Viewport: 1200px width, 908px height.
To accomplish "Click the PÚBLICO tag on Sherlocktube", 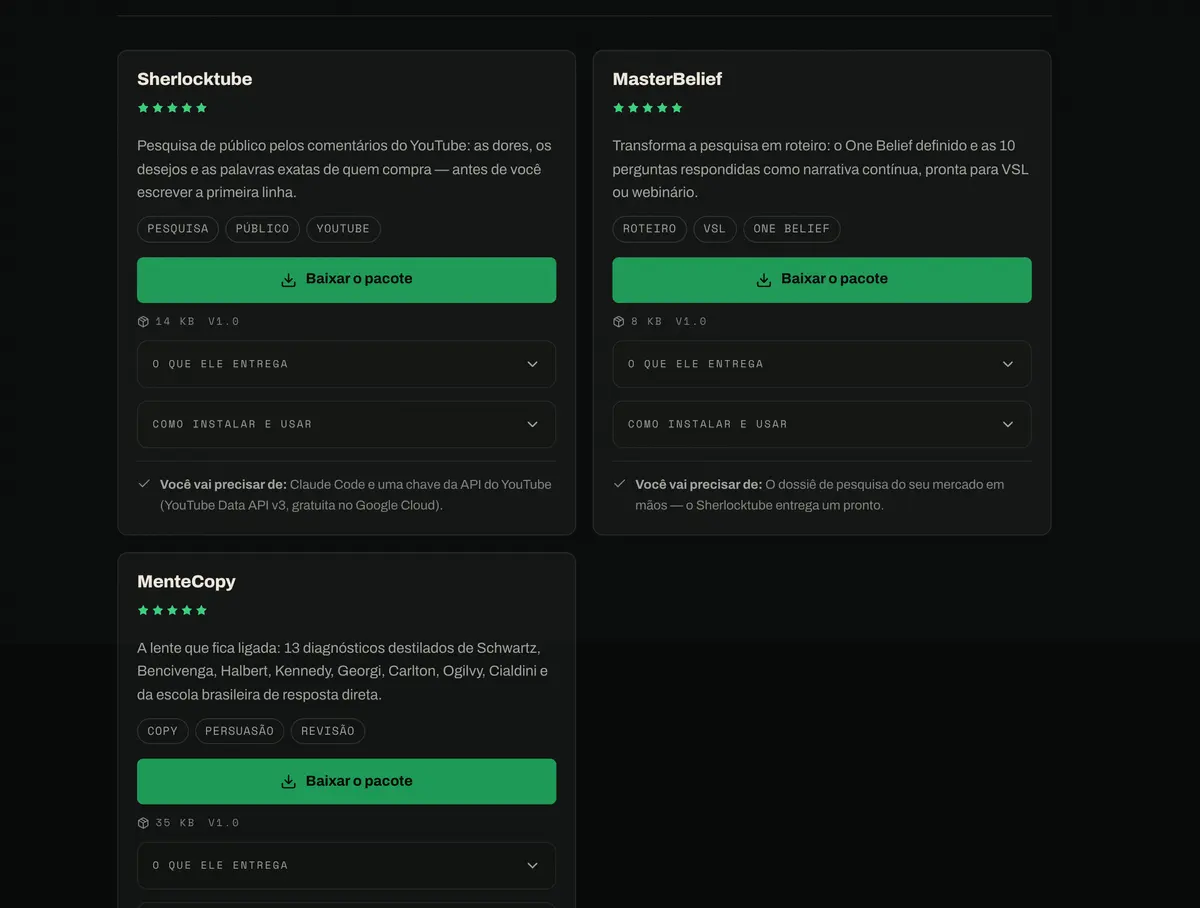I will click(x=262, y=229).
